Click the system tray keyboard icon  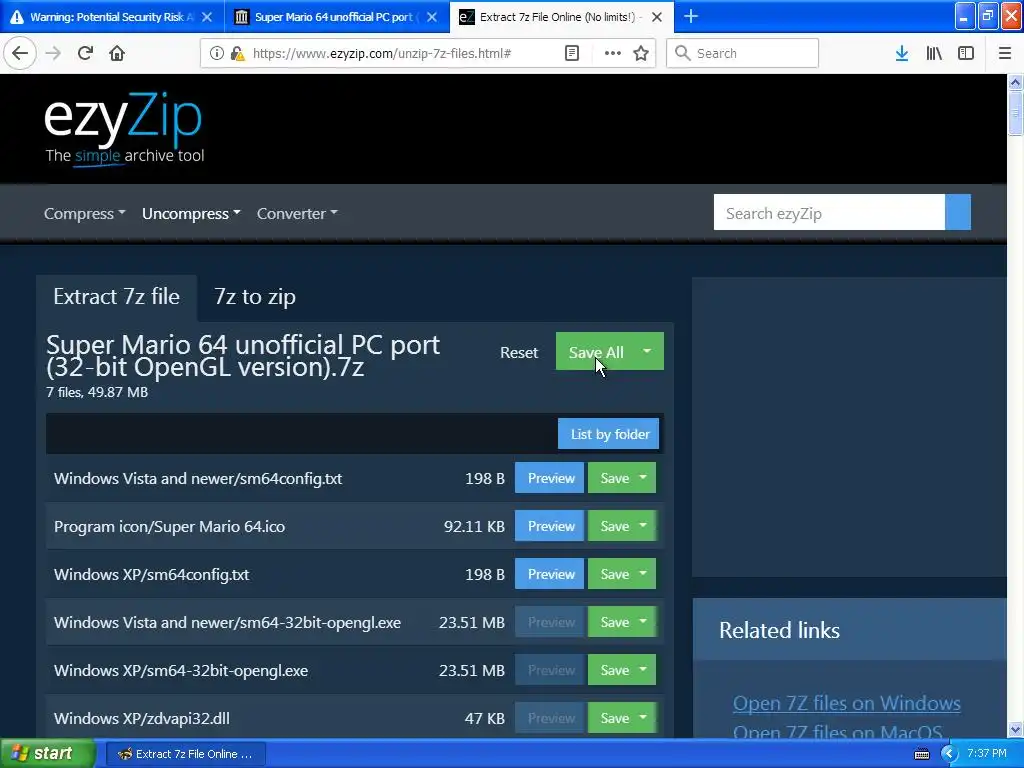tap(921, 754)
